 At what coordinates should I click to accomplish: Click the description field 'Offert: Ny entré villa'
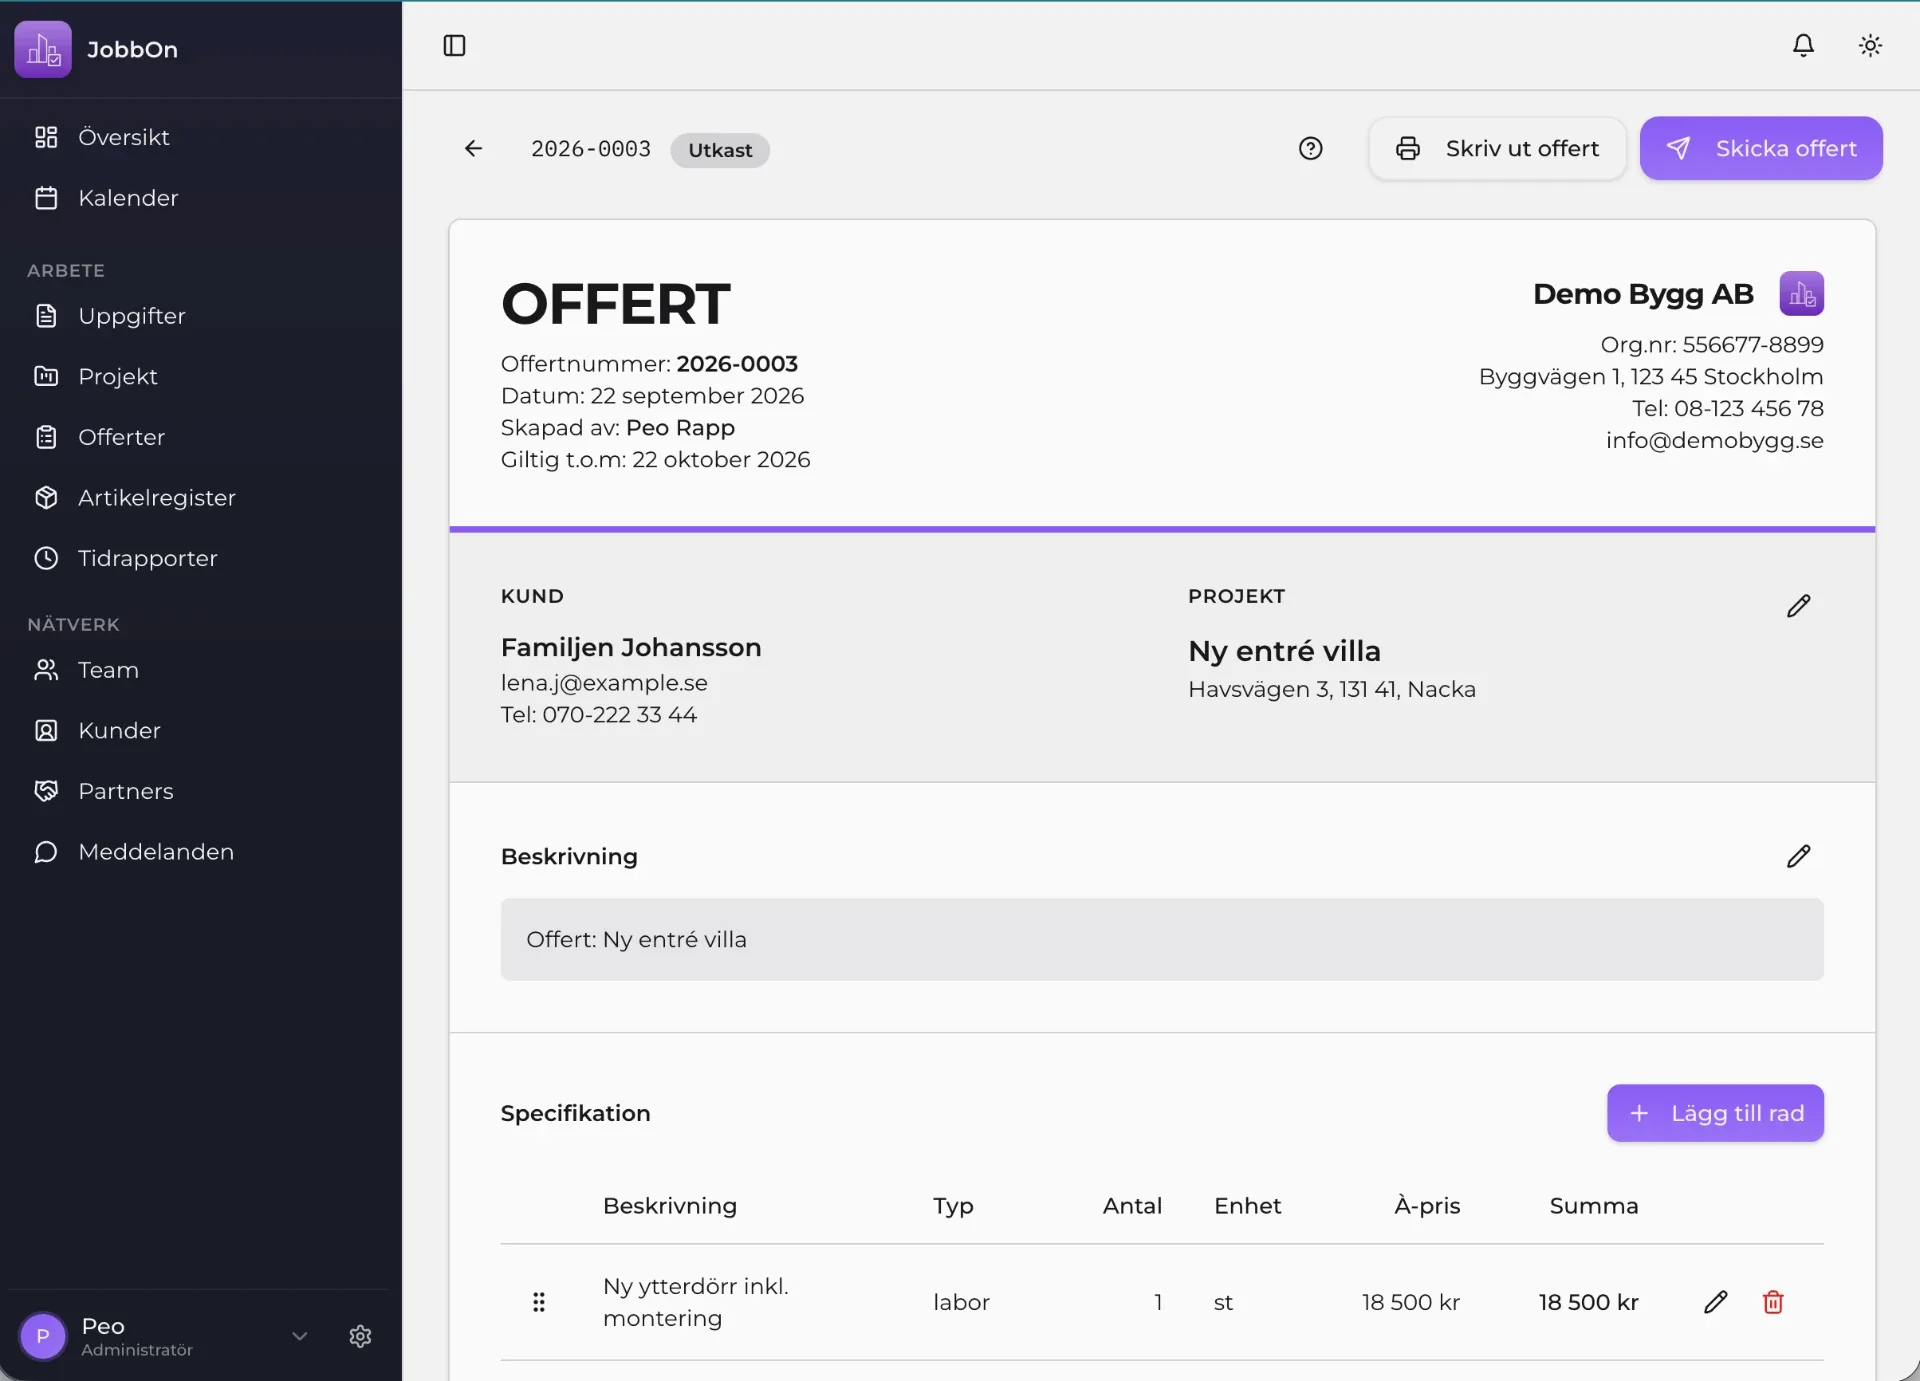point(1162,939)
